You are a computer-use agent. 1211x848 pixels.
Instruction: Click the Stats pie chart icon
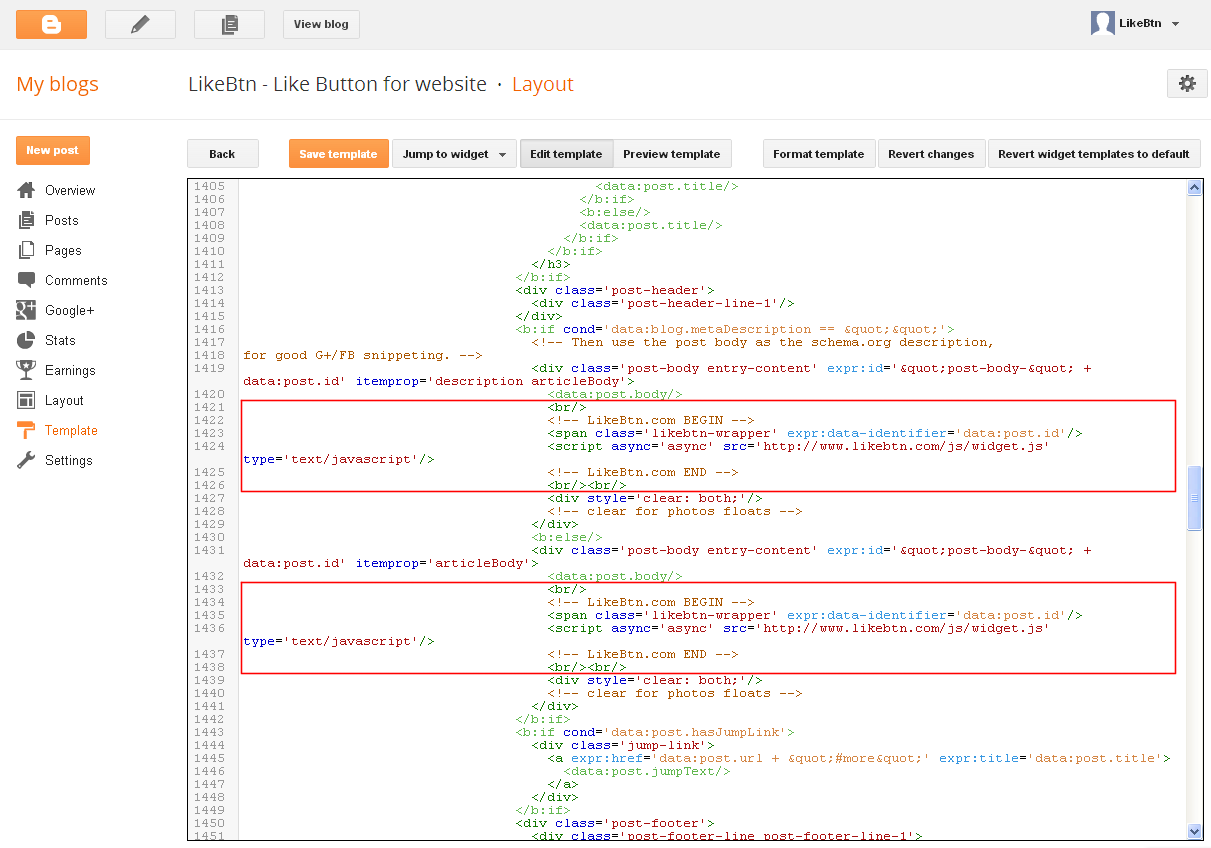click(x=27, y=340)
